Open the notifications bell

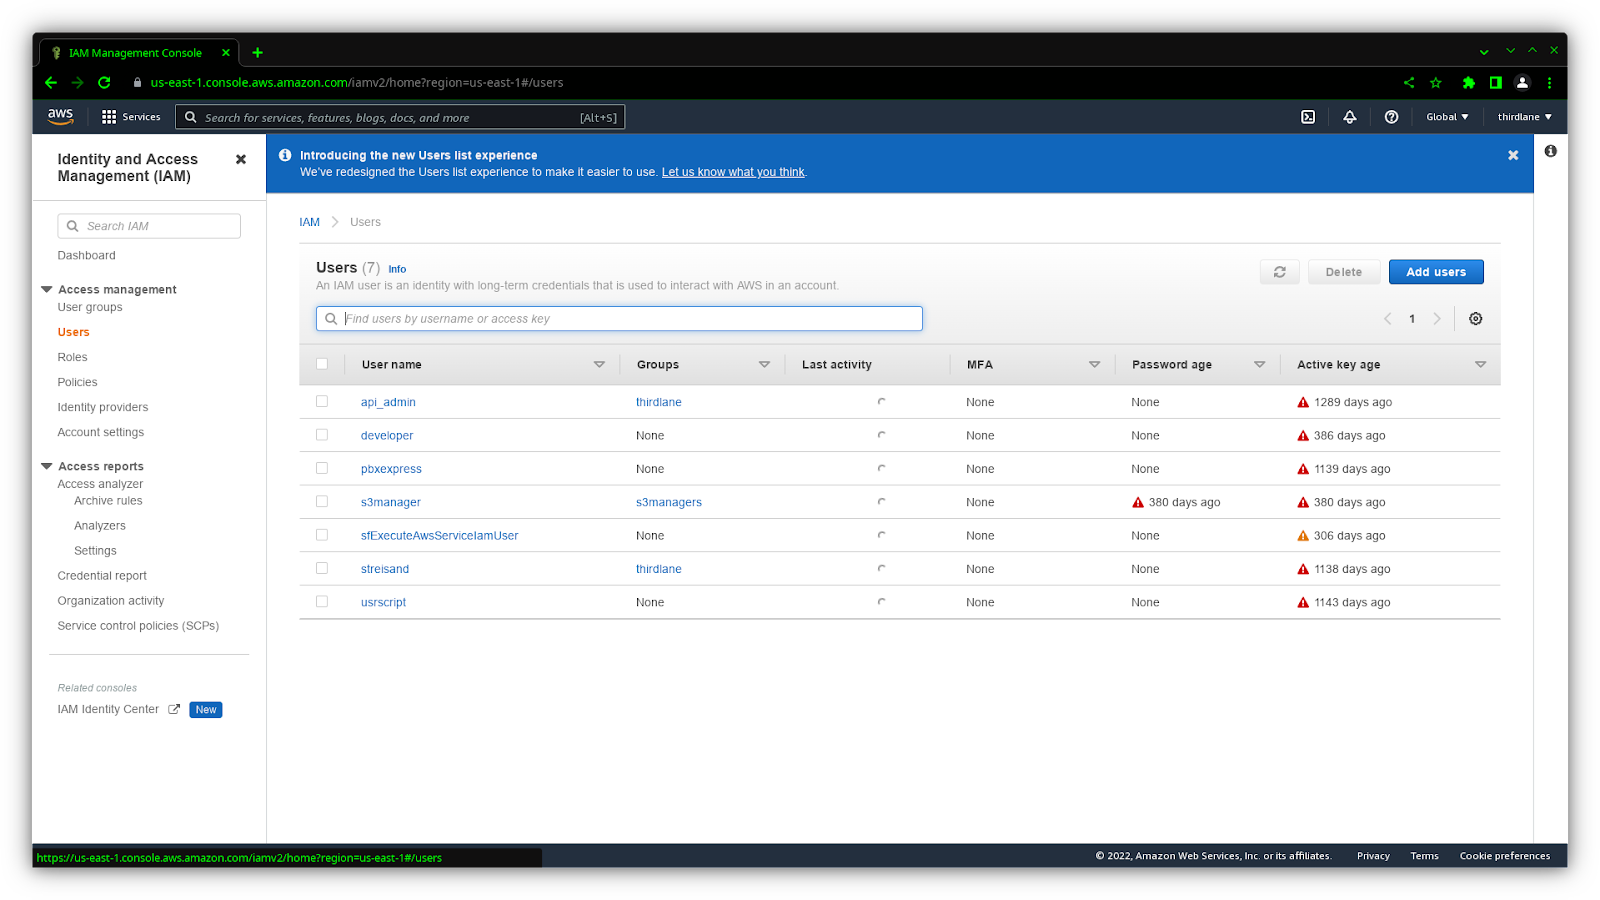click(1350, 117)
